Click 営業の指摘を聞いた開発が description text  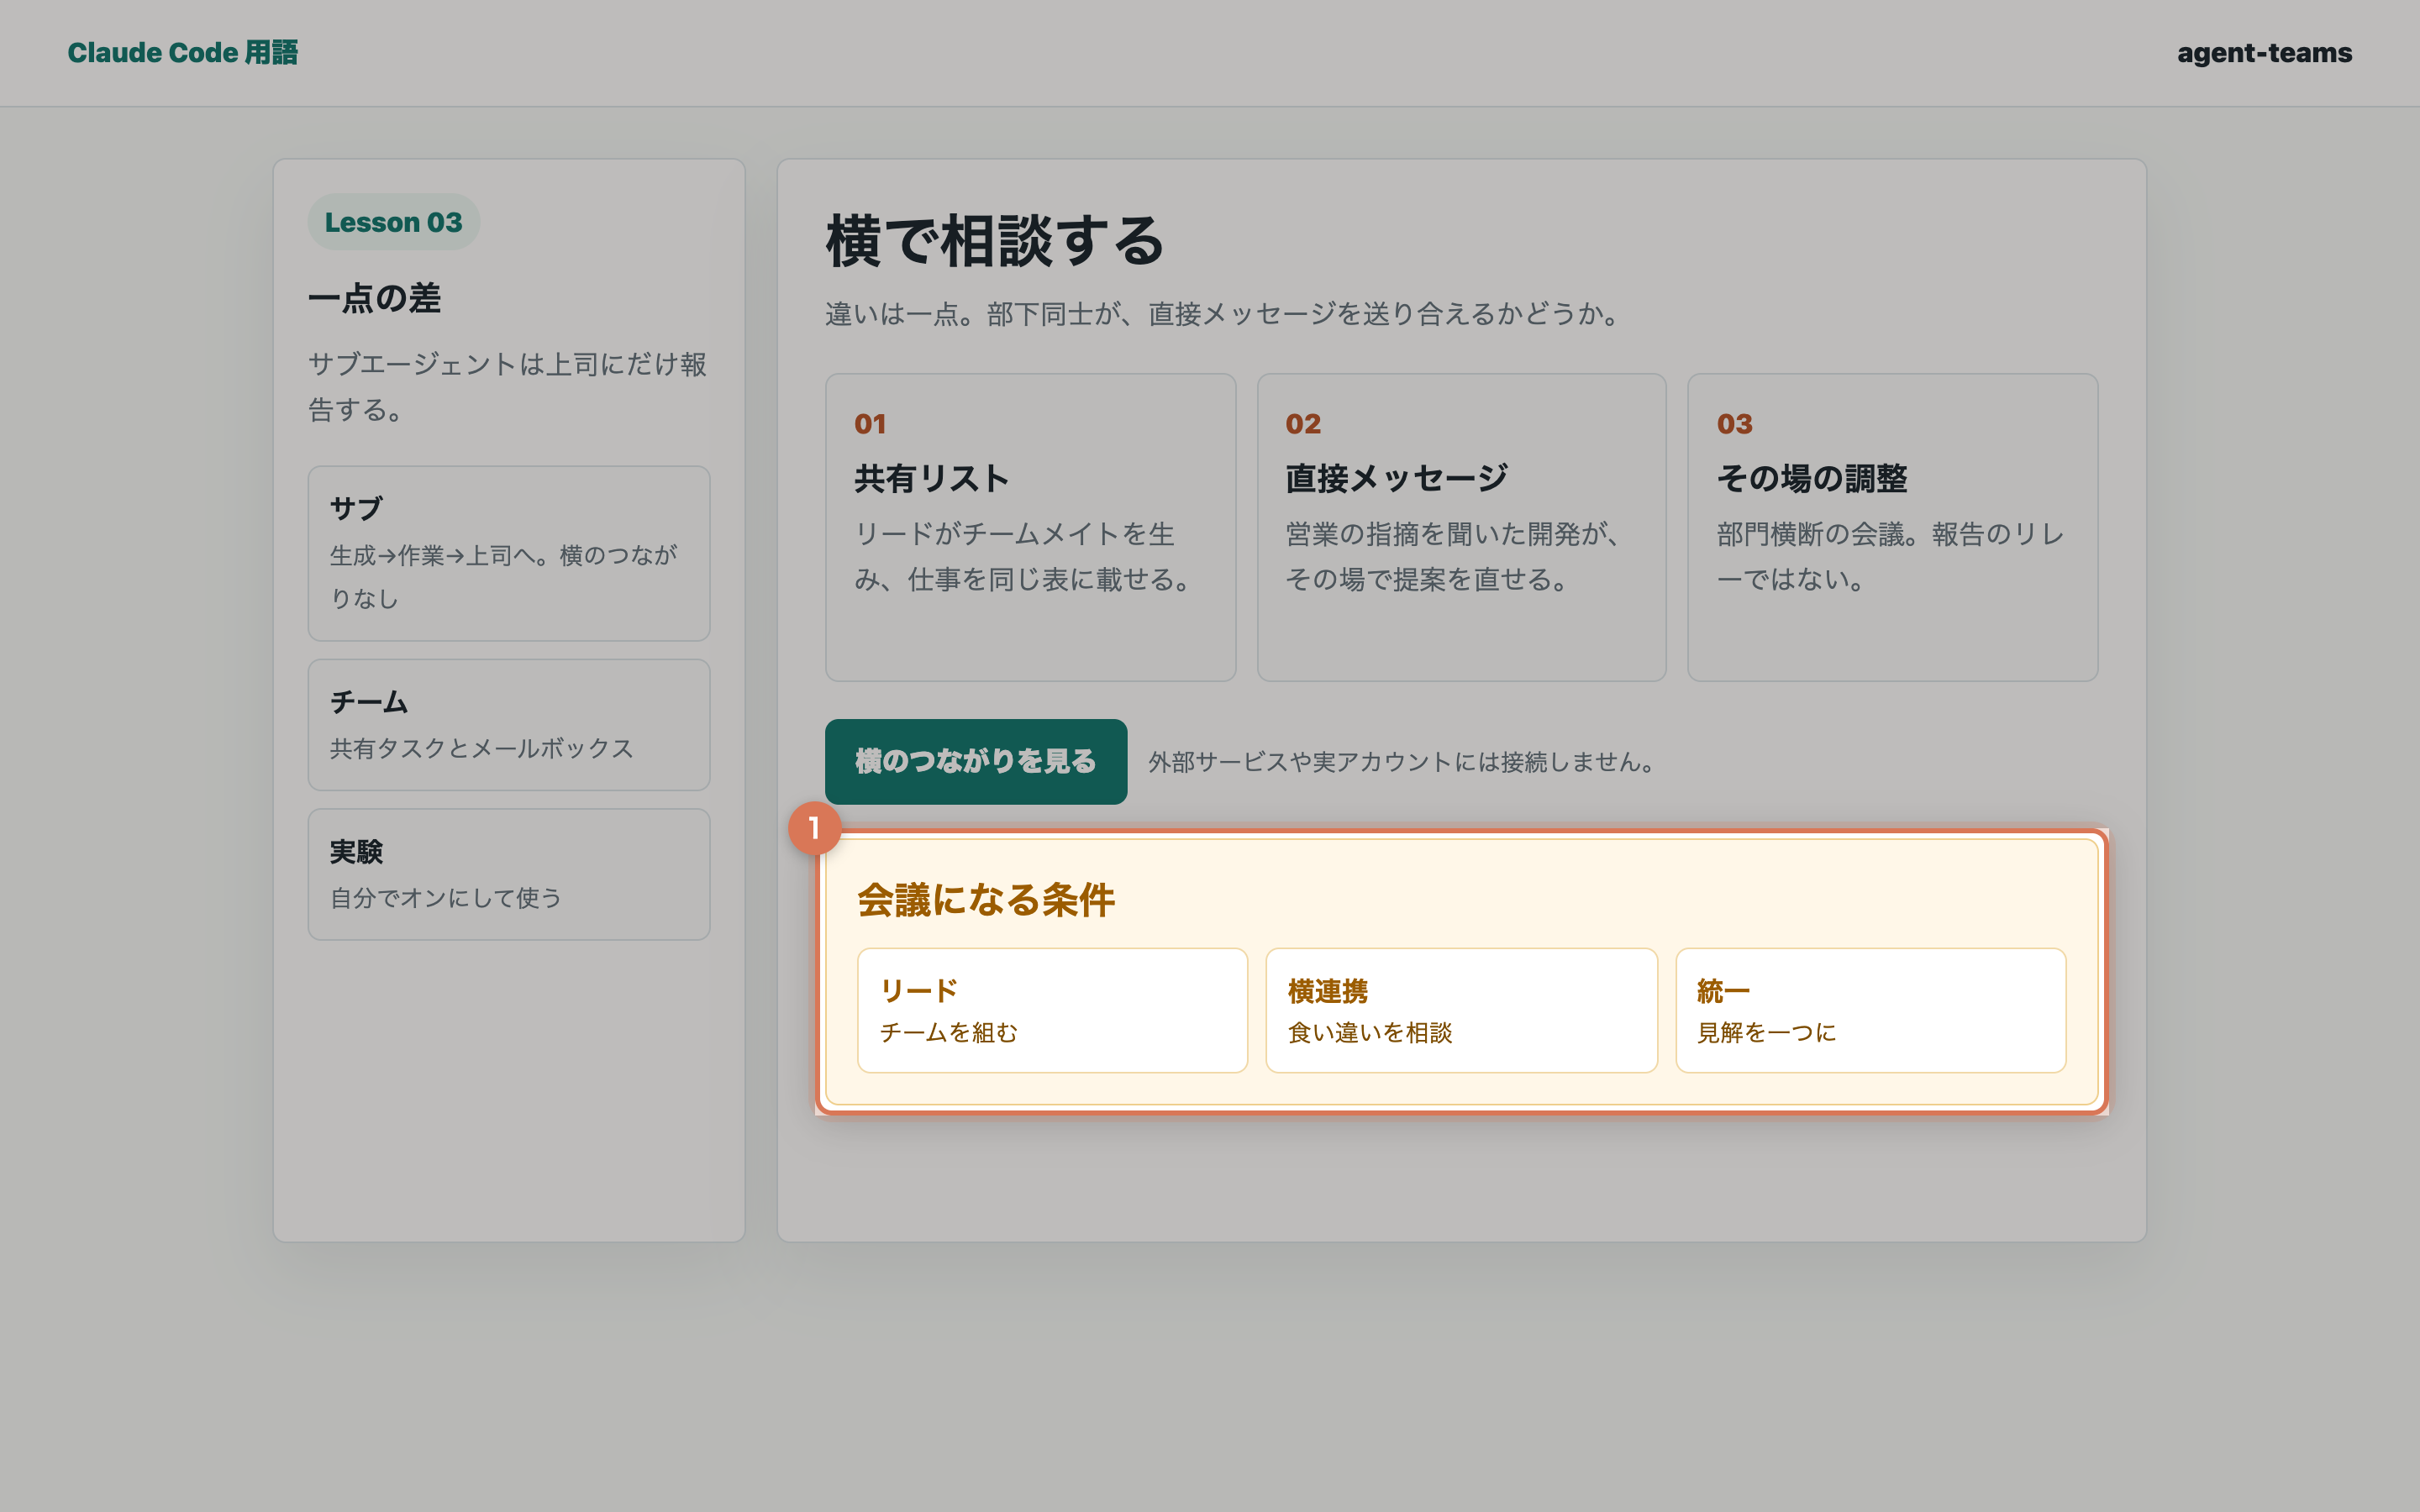tap(1453, 557)
